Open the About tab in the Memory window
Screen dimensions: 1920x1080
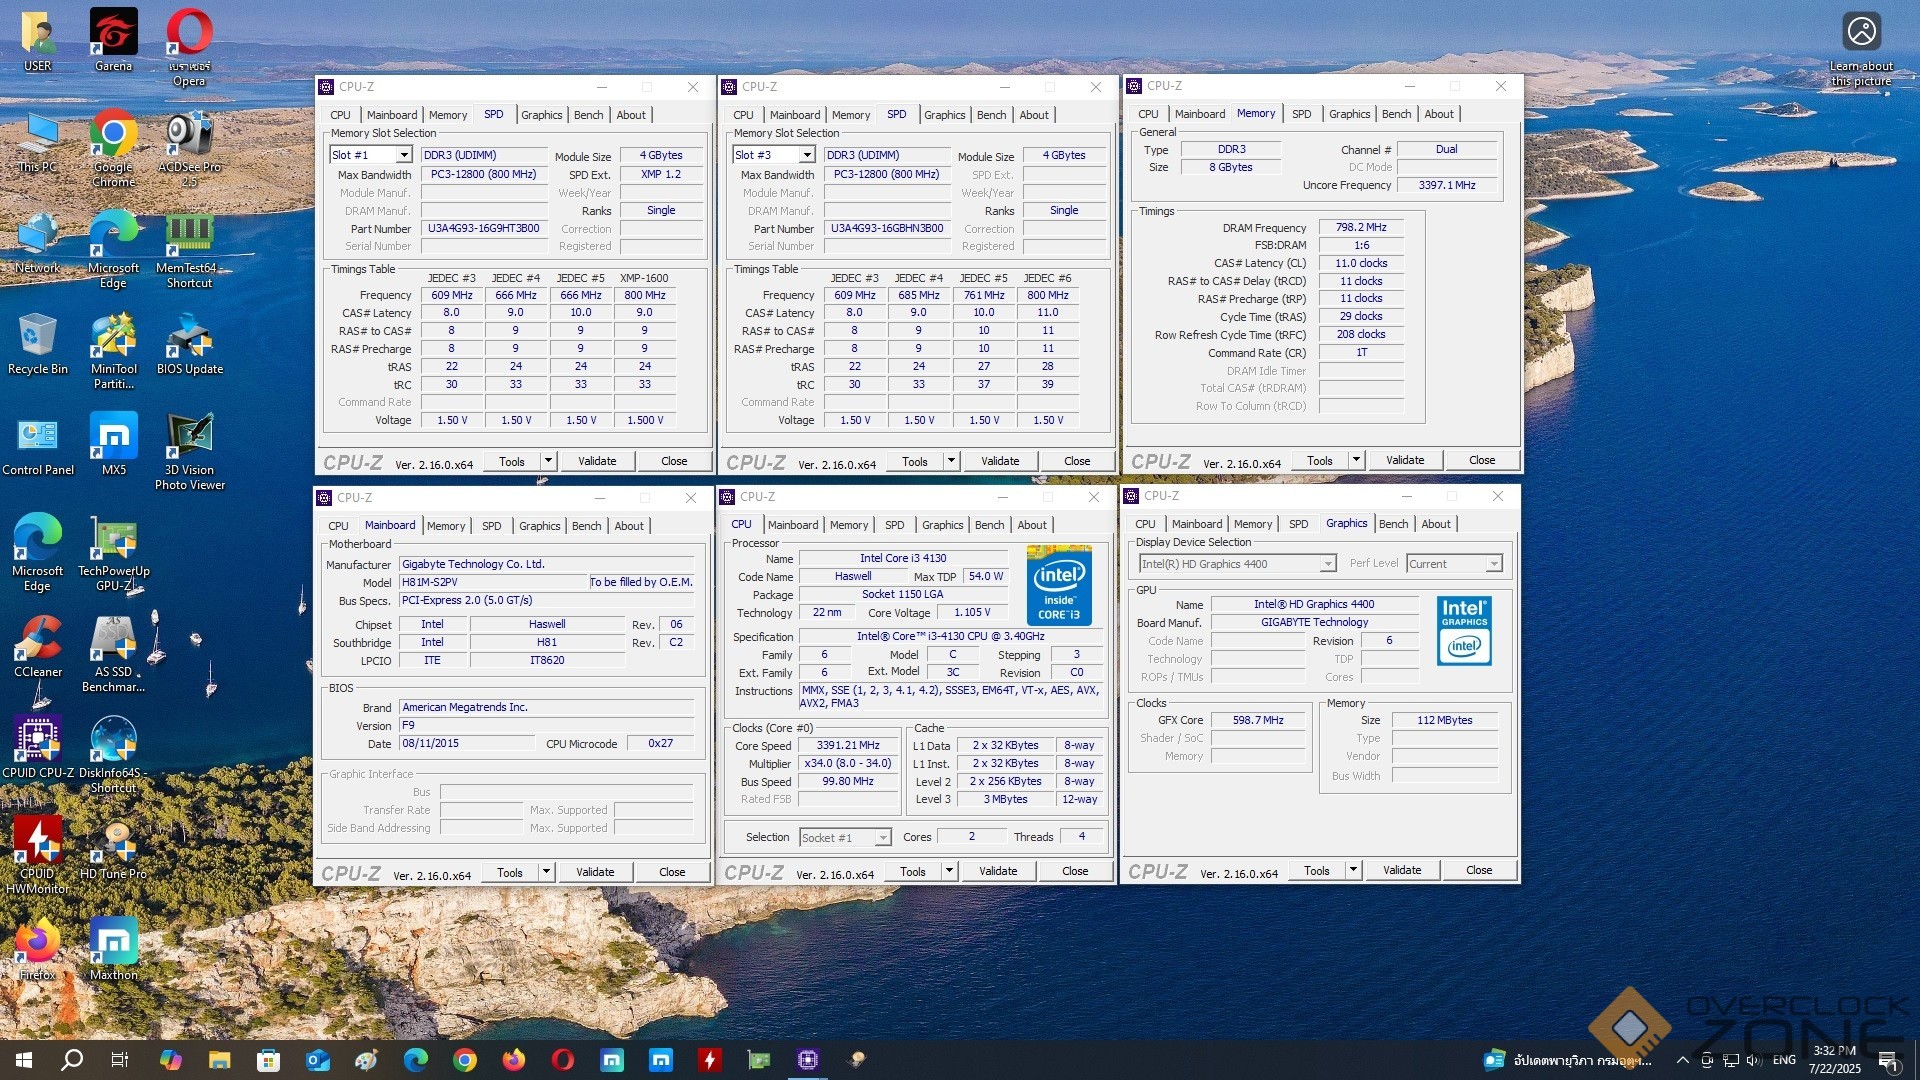(1438, 114)
